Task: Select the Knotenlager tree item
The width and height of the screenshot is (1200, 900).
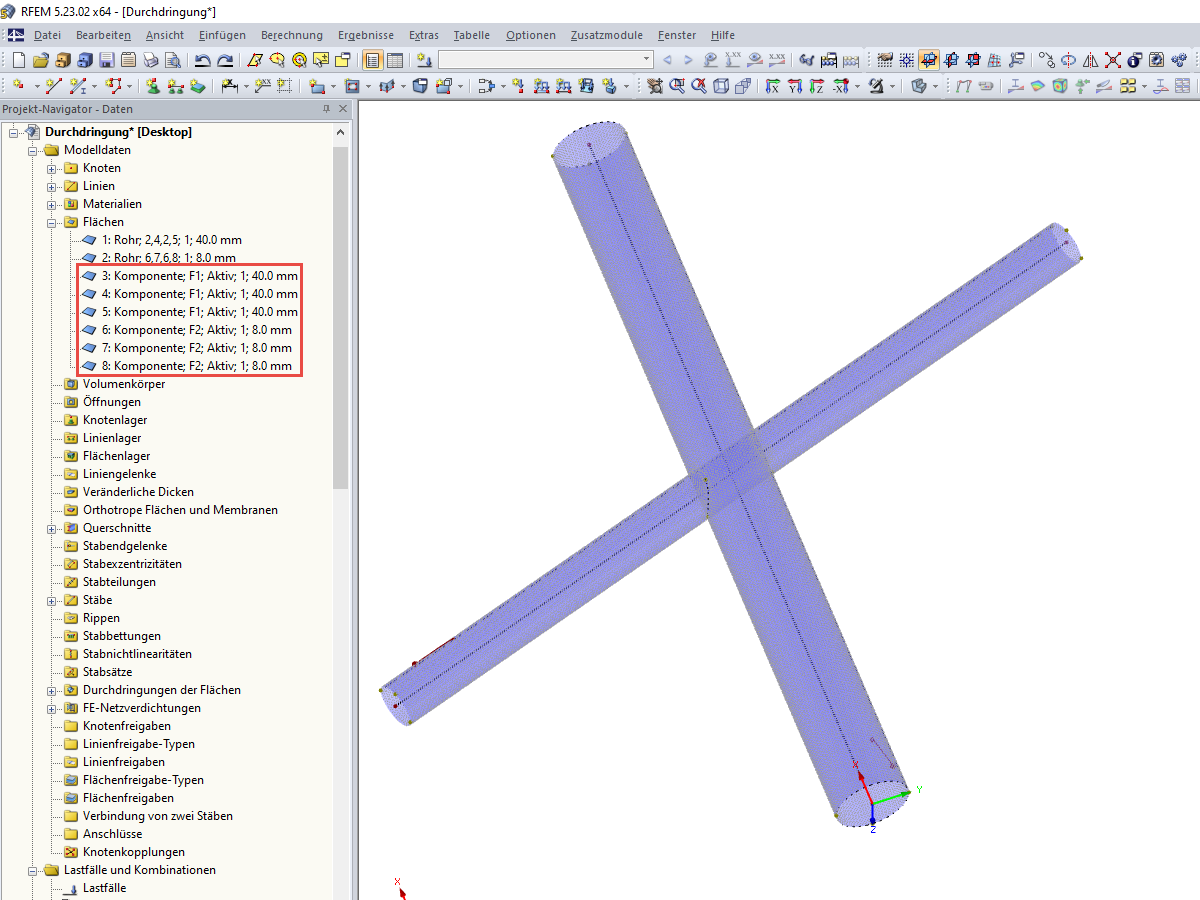Action: 115,420
